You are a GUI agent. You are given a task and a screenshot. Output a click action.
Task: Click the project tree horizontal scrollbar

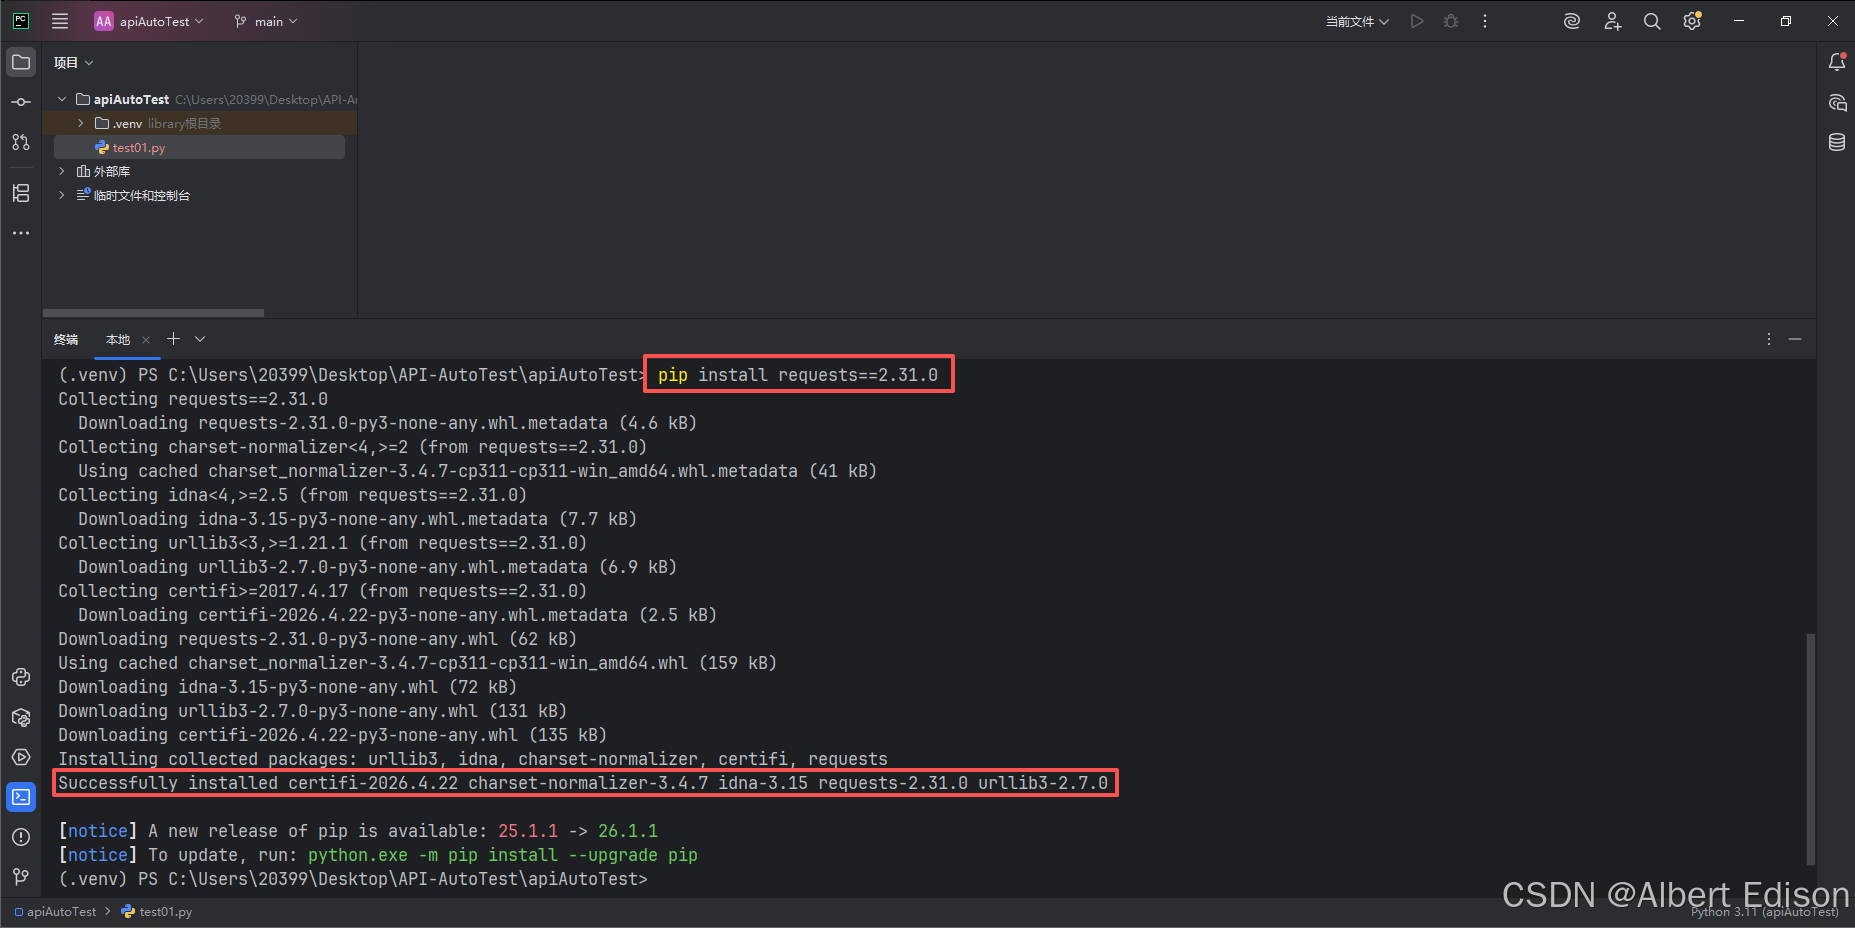click(x=153, y=313)
